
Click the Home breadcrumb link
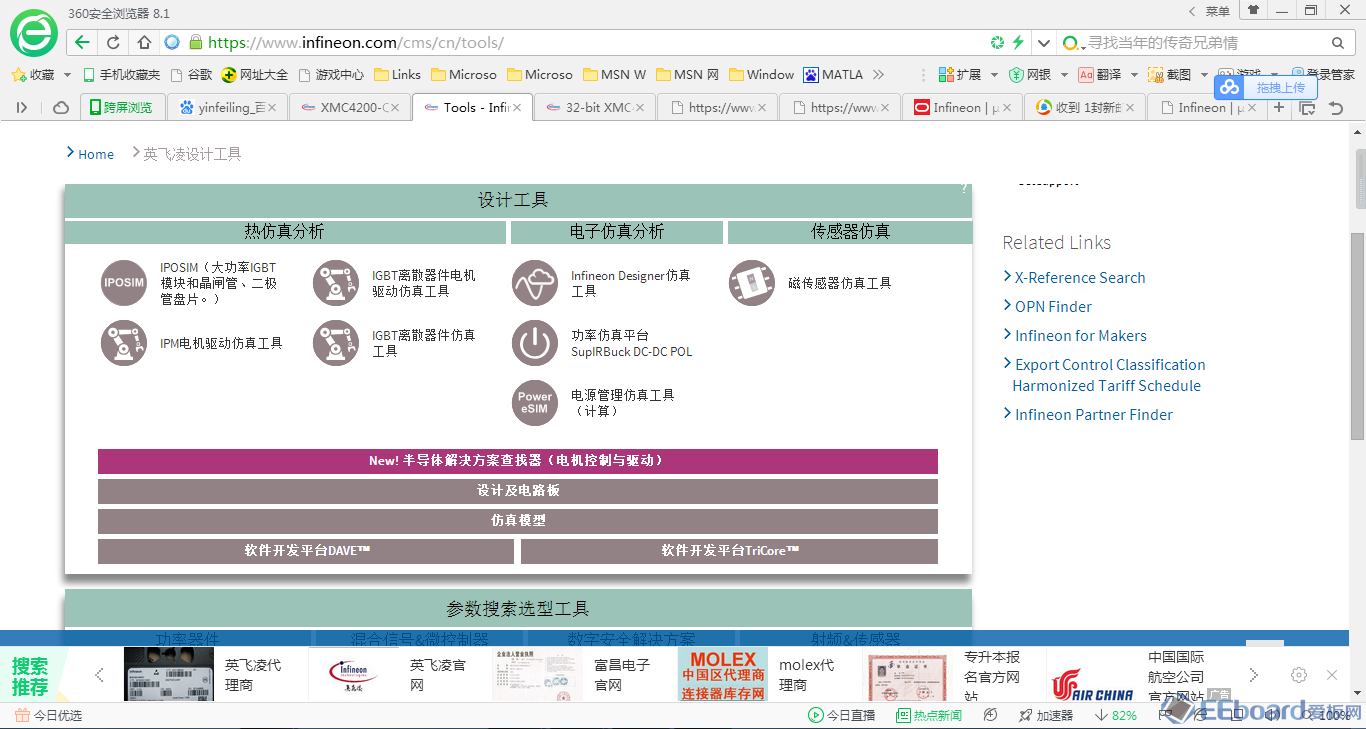click(x=96, y=154)
